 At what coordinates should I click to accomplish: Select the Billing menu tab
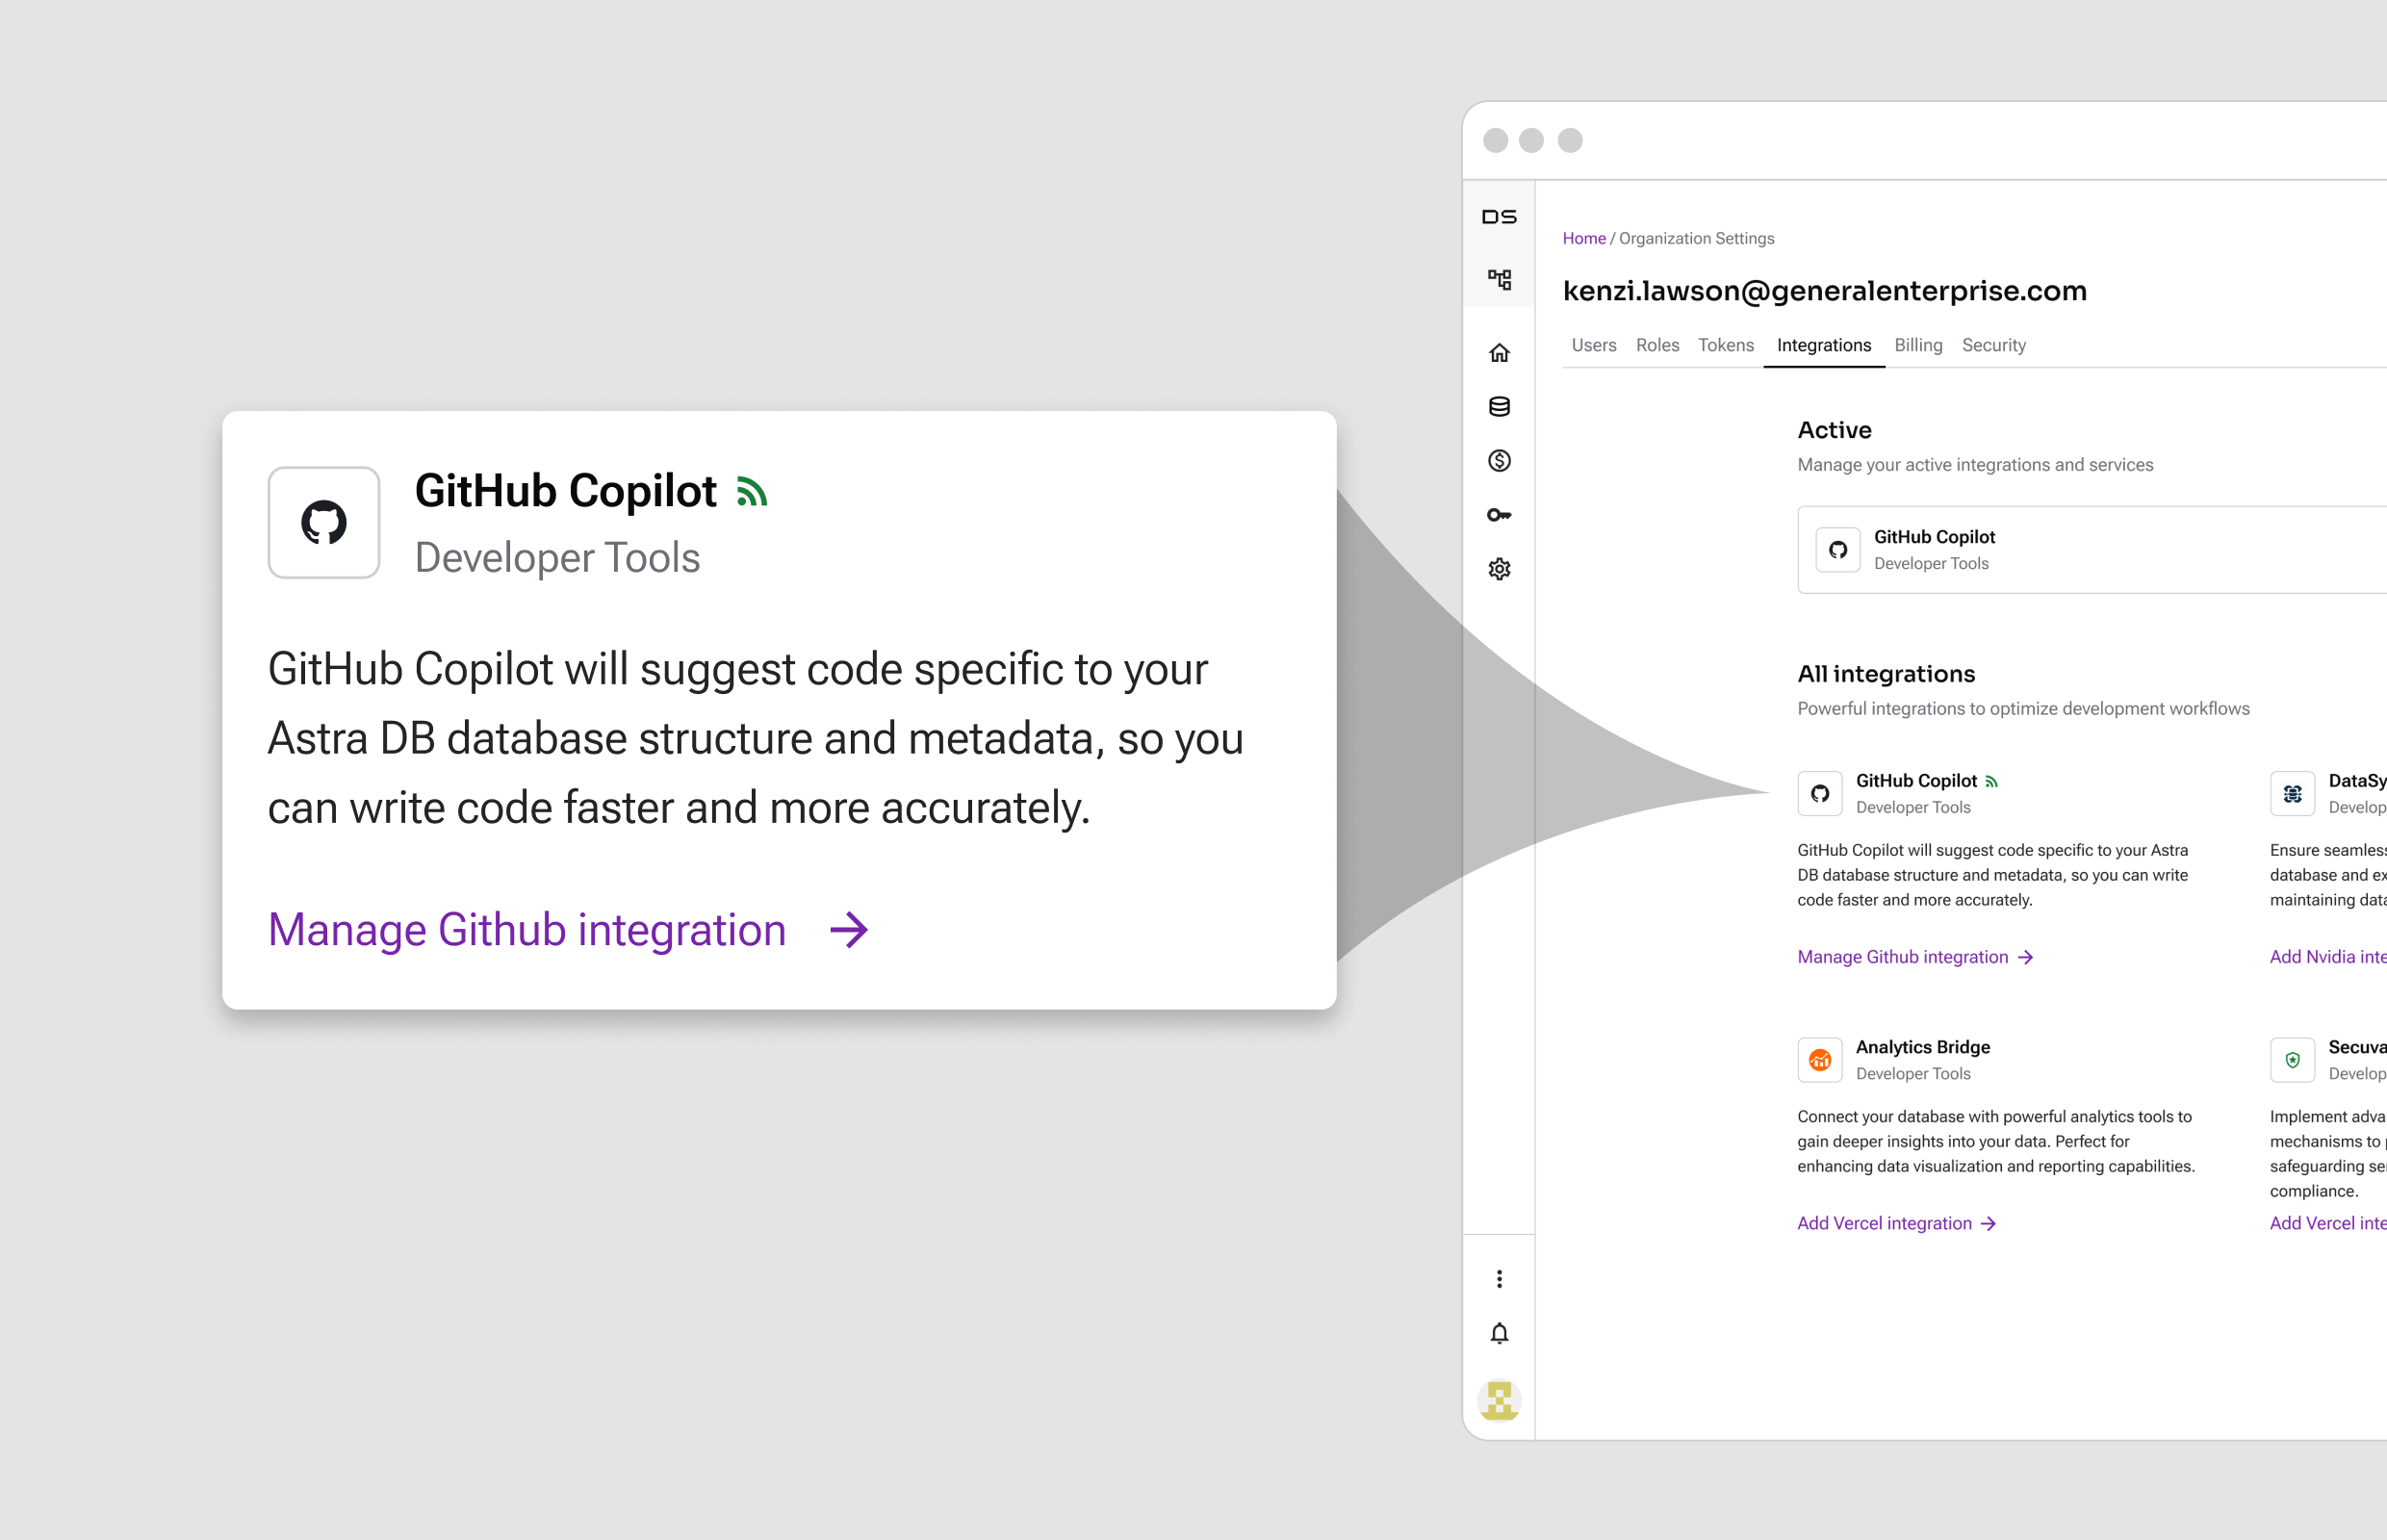click(x=1917, y=345)
